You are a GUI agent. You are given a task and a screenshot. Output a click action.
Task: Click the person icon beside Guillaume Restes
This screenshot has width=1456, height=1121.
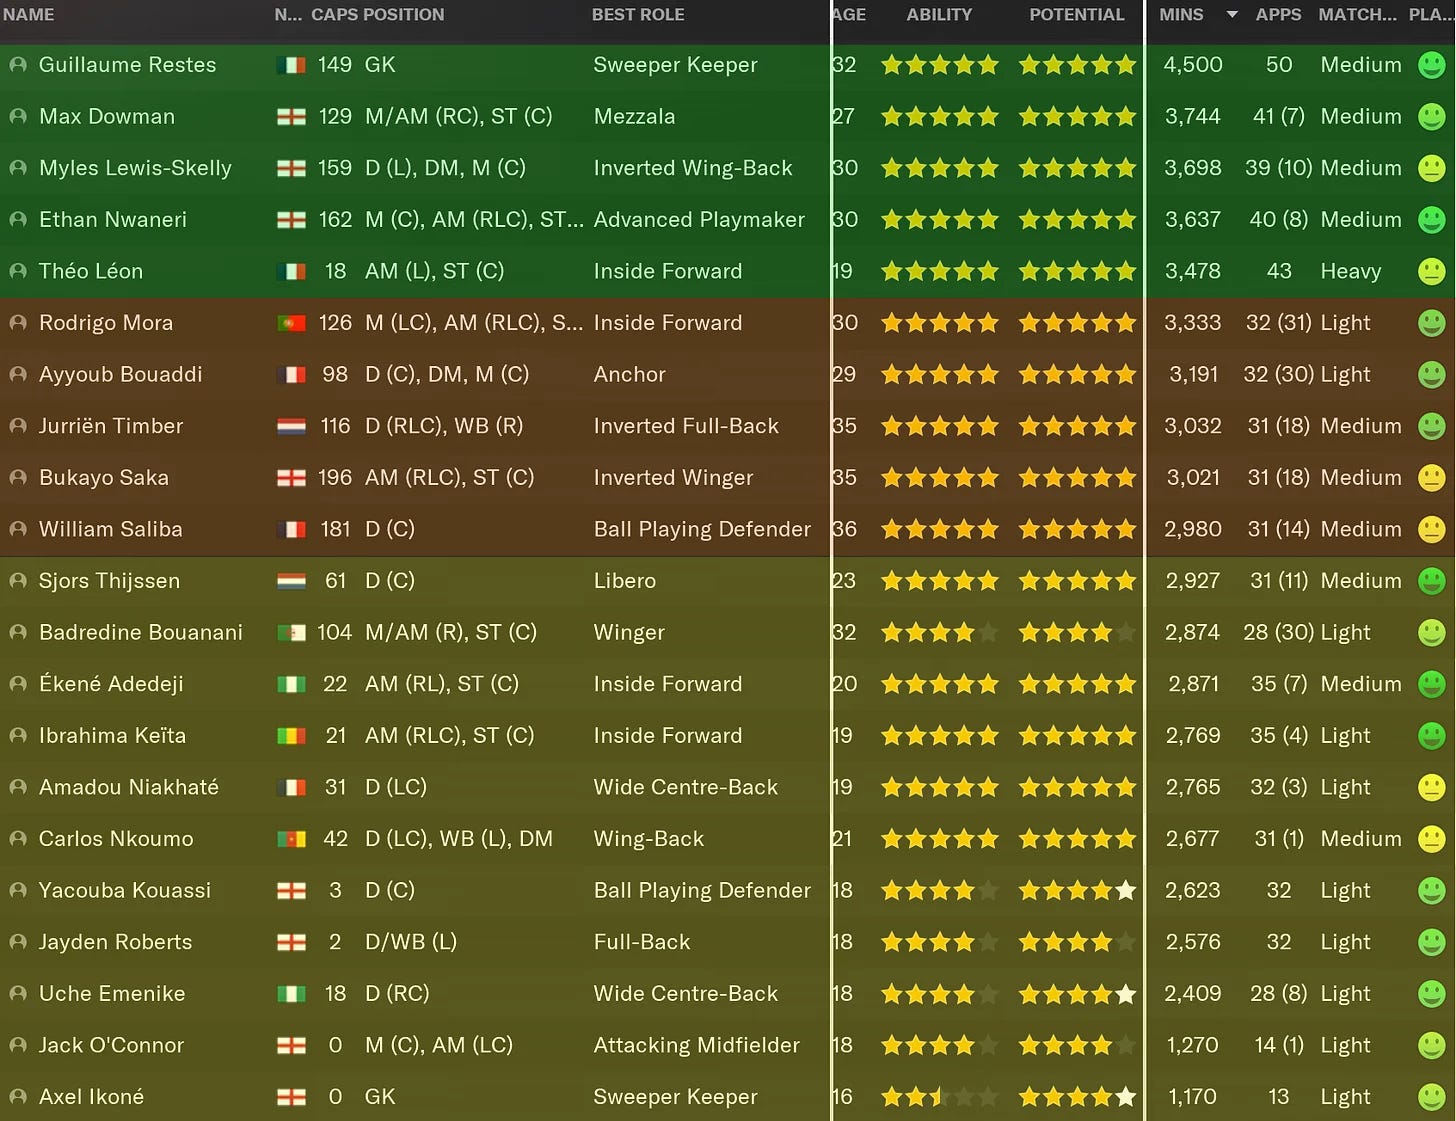pyautogui.click(x=18, y=65)
